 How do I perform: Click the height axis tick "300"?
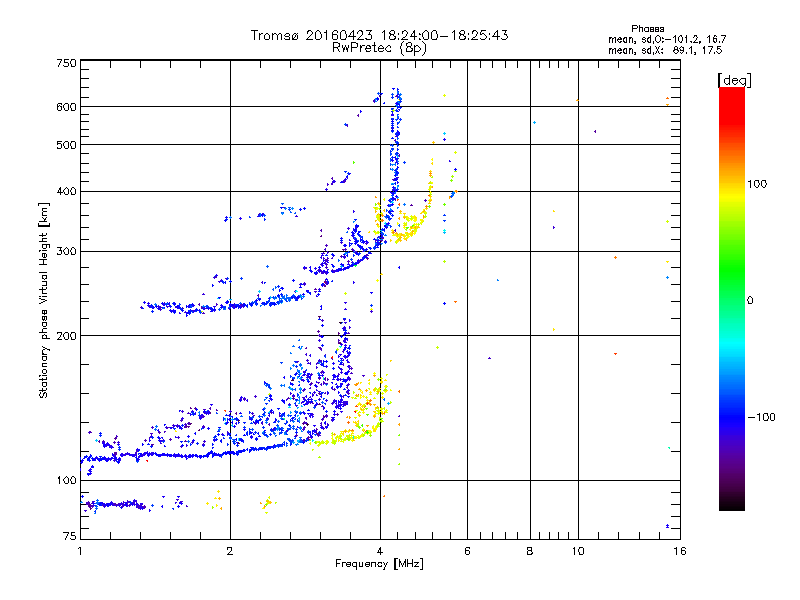point(67,251)
